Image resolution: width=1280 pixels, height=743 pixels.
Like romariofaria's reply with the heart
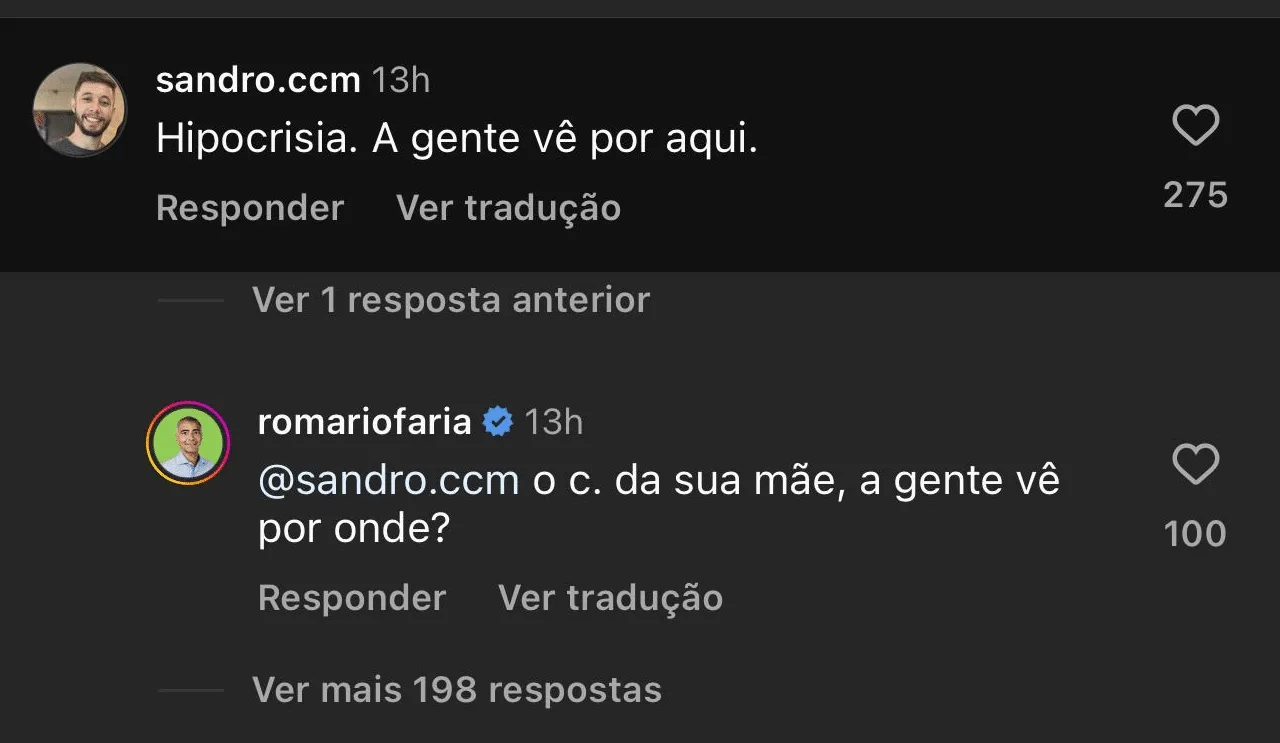(1195, 465)
